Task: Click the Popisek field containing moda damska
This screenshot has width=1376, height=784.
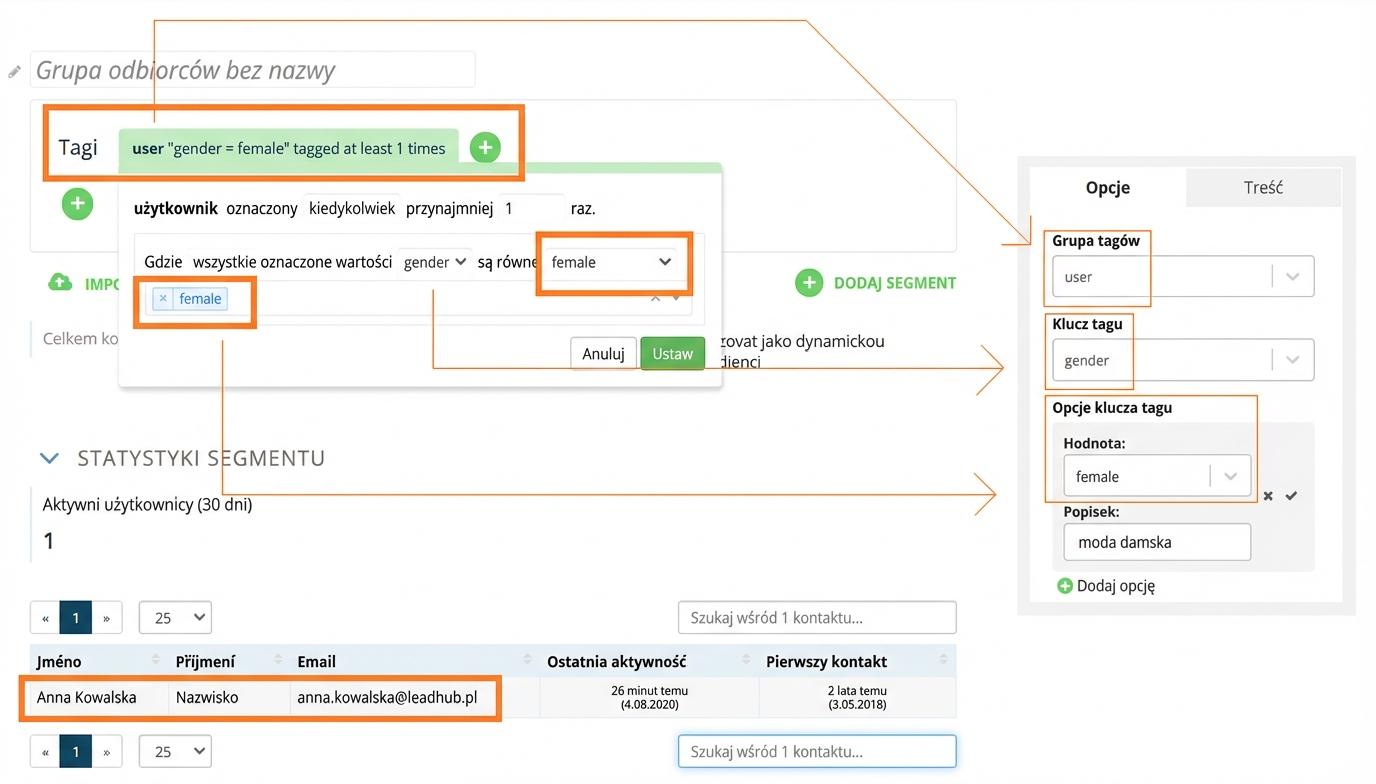Action: tap(1157, 542)
